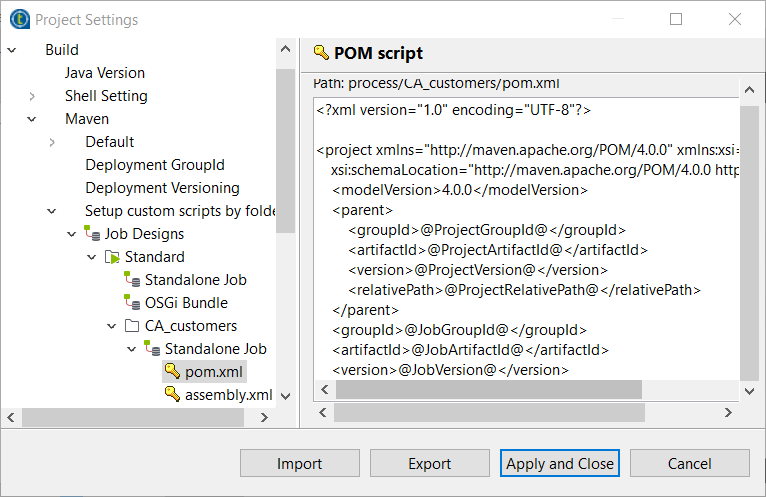This screenshot has height=497, width=766.
Task: Click the Export button
Action: [x=430, y=463]
